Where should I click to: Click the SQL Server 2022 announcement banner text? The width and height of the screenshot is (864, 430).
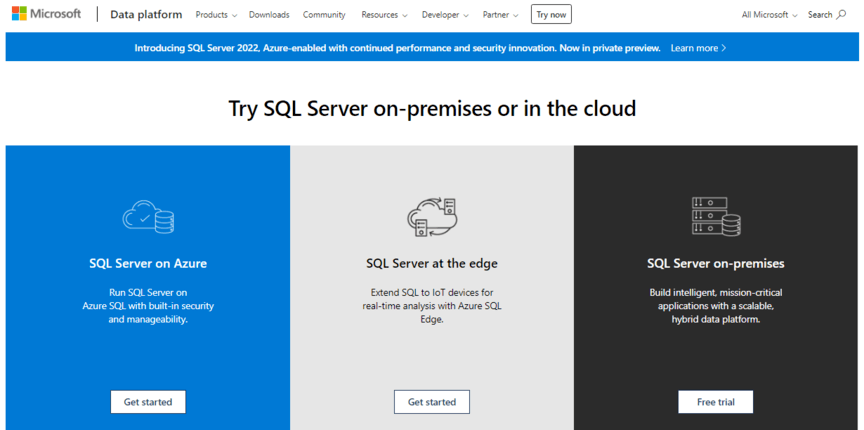(x=396, y=47)
